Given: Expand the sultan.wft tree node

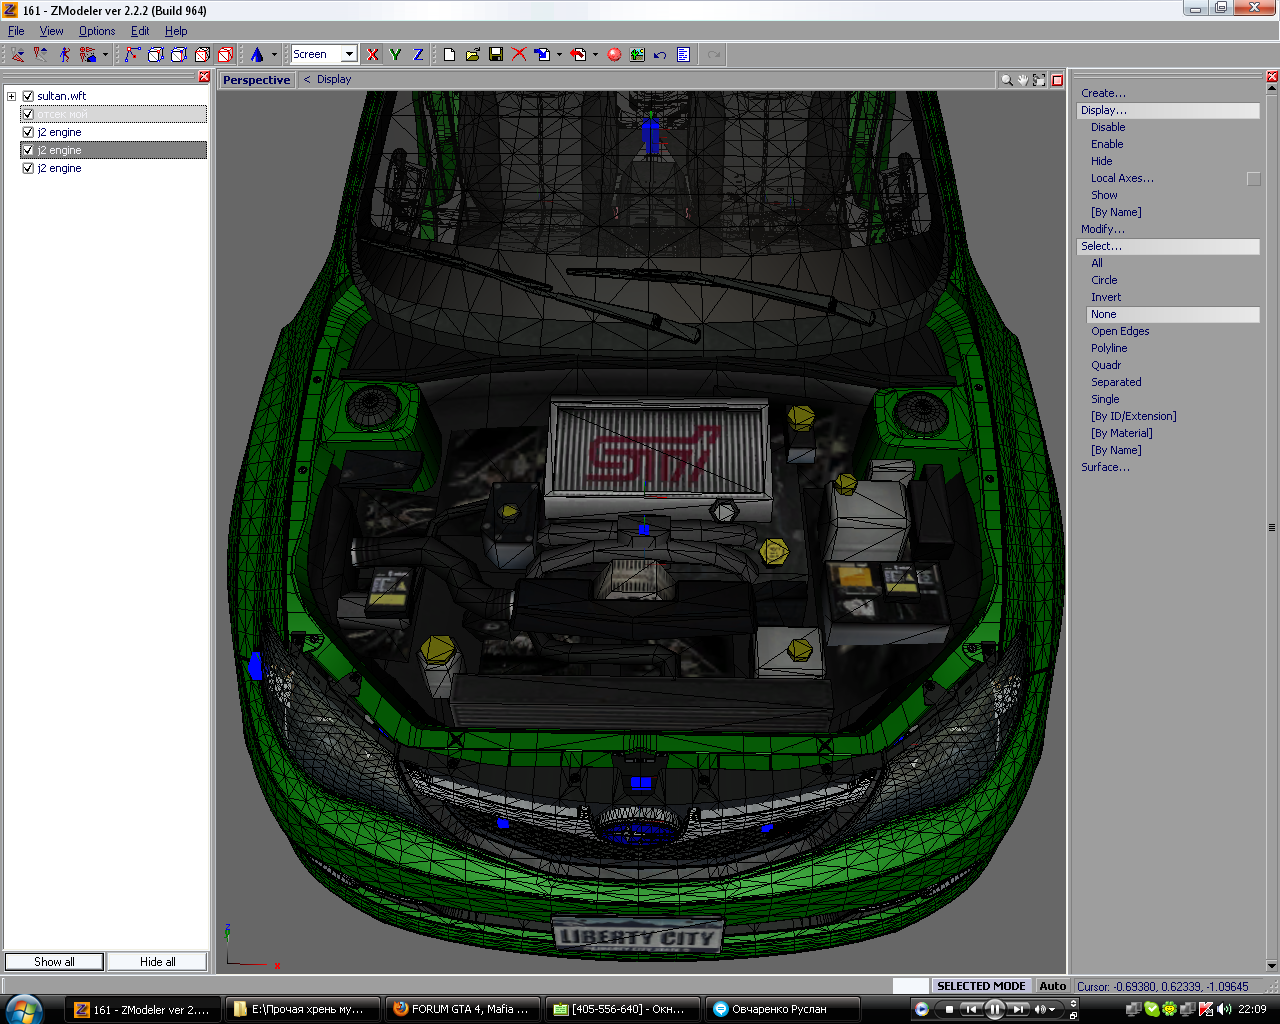Looking at the screenshot, I should [11, 96].
